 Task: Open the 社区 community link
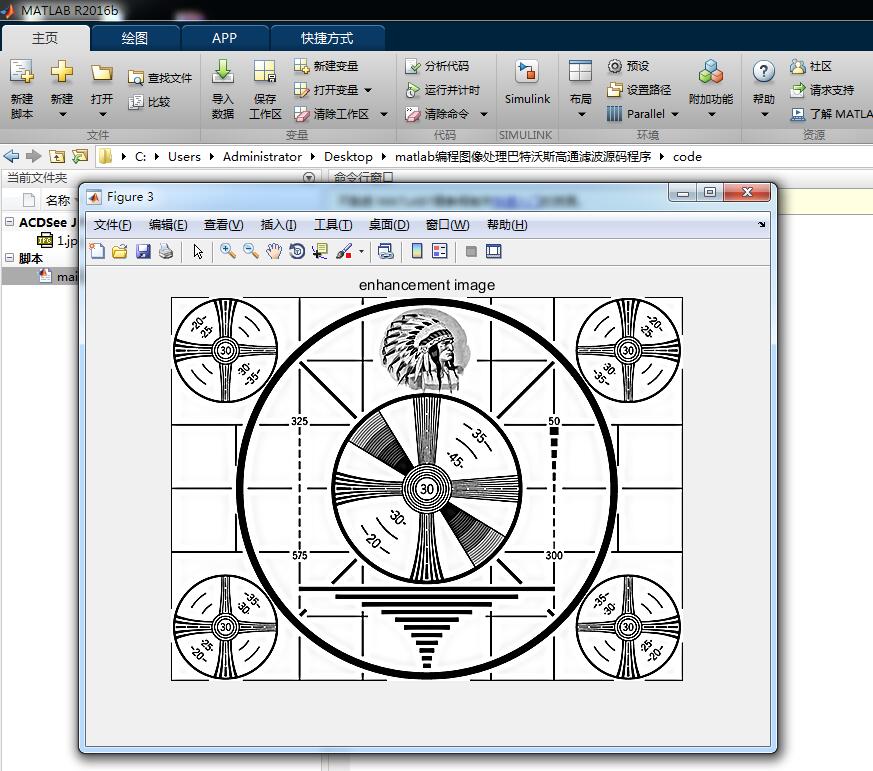[x=811, y=66]
